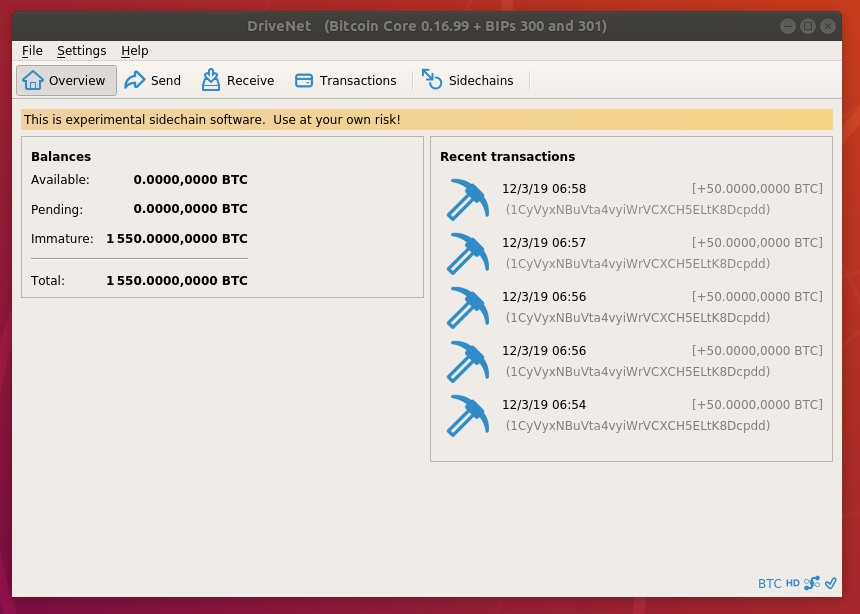
Task: Click the Pending label
Action: click(x=57, y=210)
